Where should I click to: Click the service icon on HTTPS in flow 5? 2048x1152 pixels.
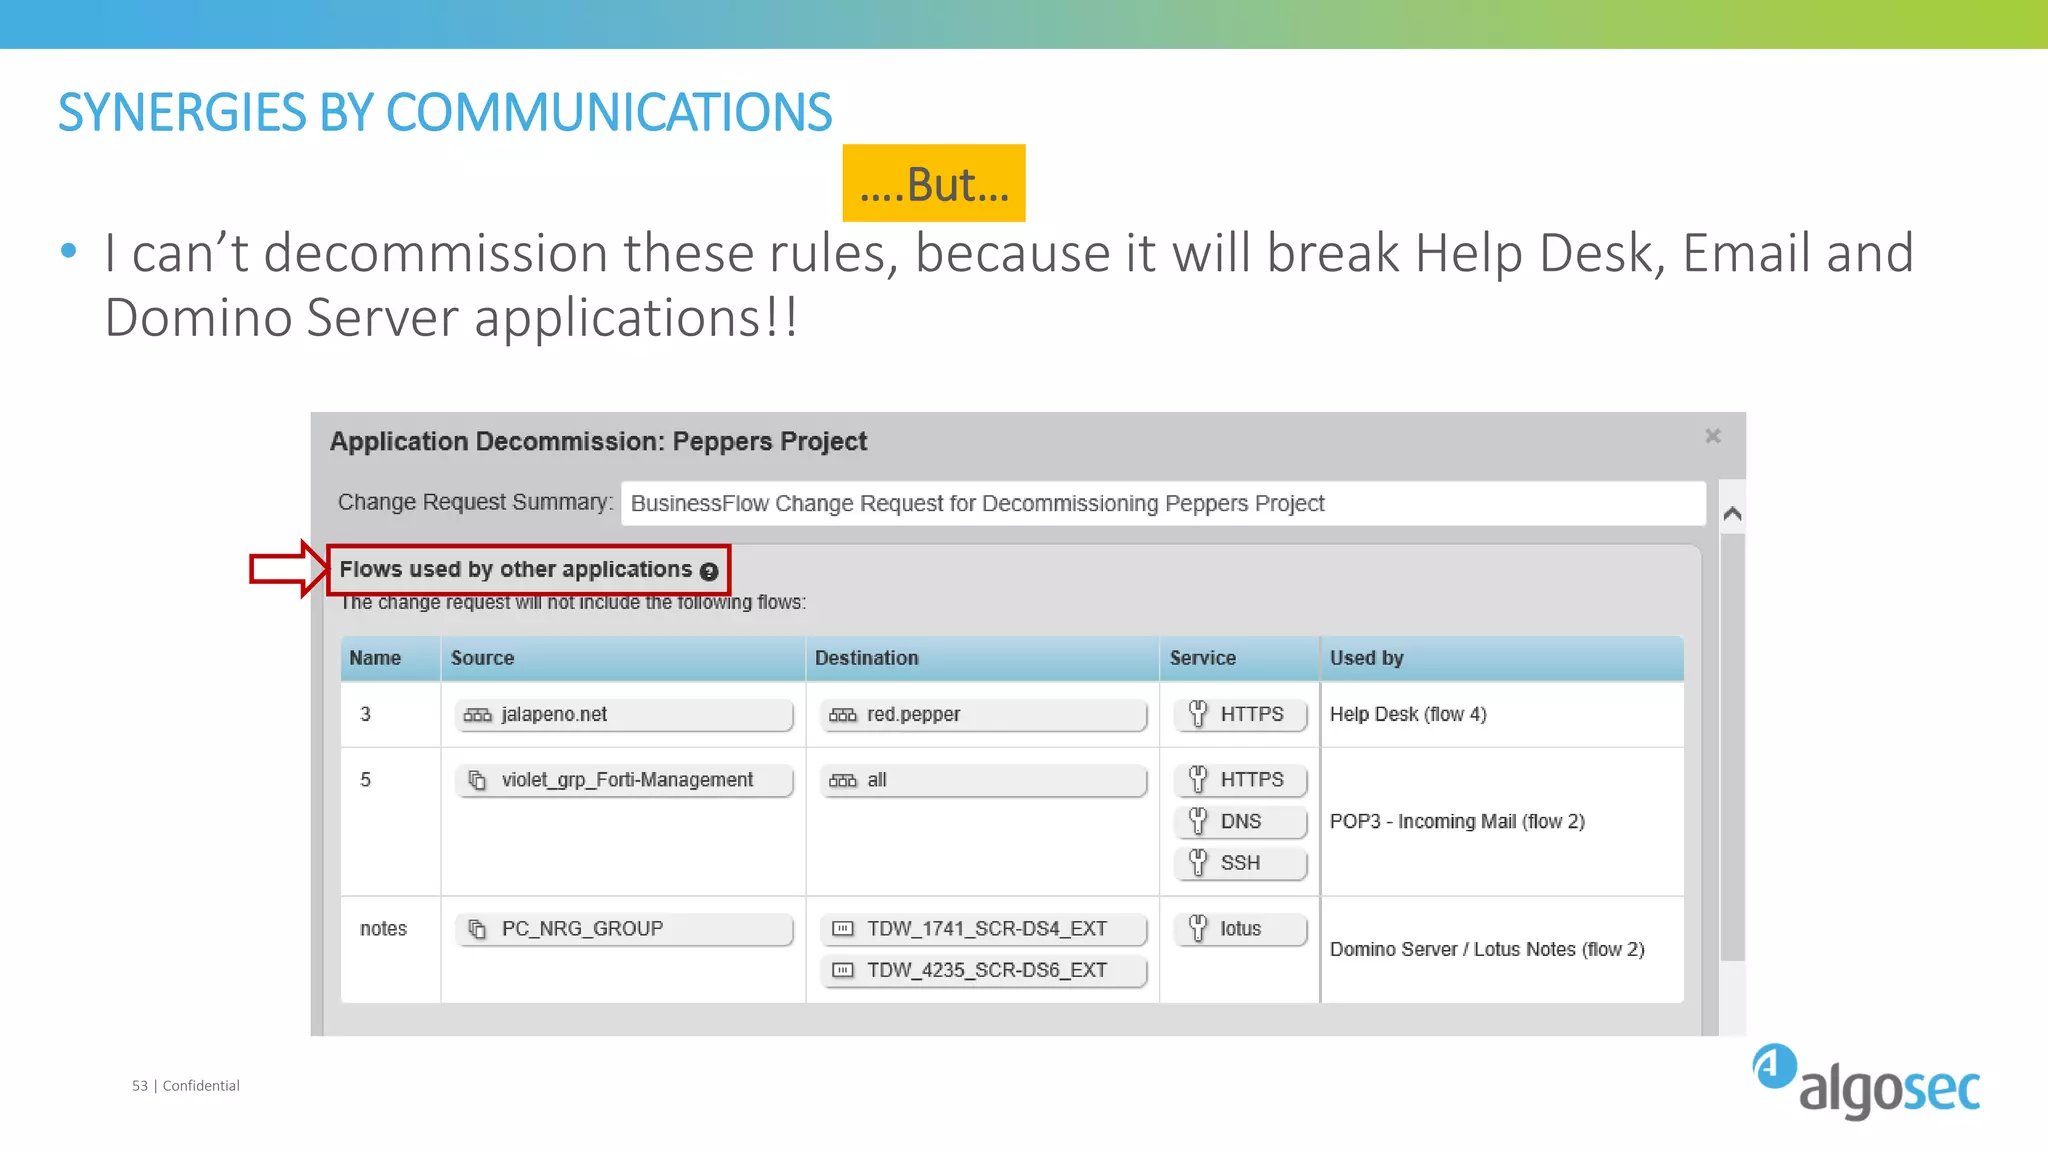point(1197,779)
